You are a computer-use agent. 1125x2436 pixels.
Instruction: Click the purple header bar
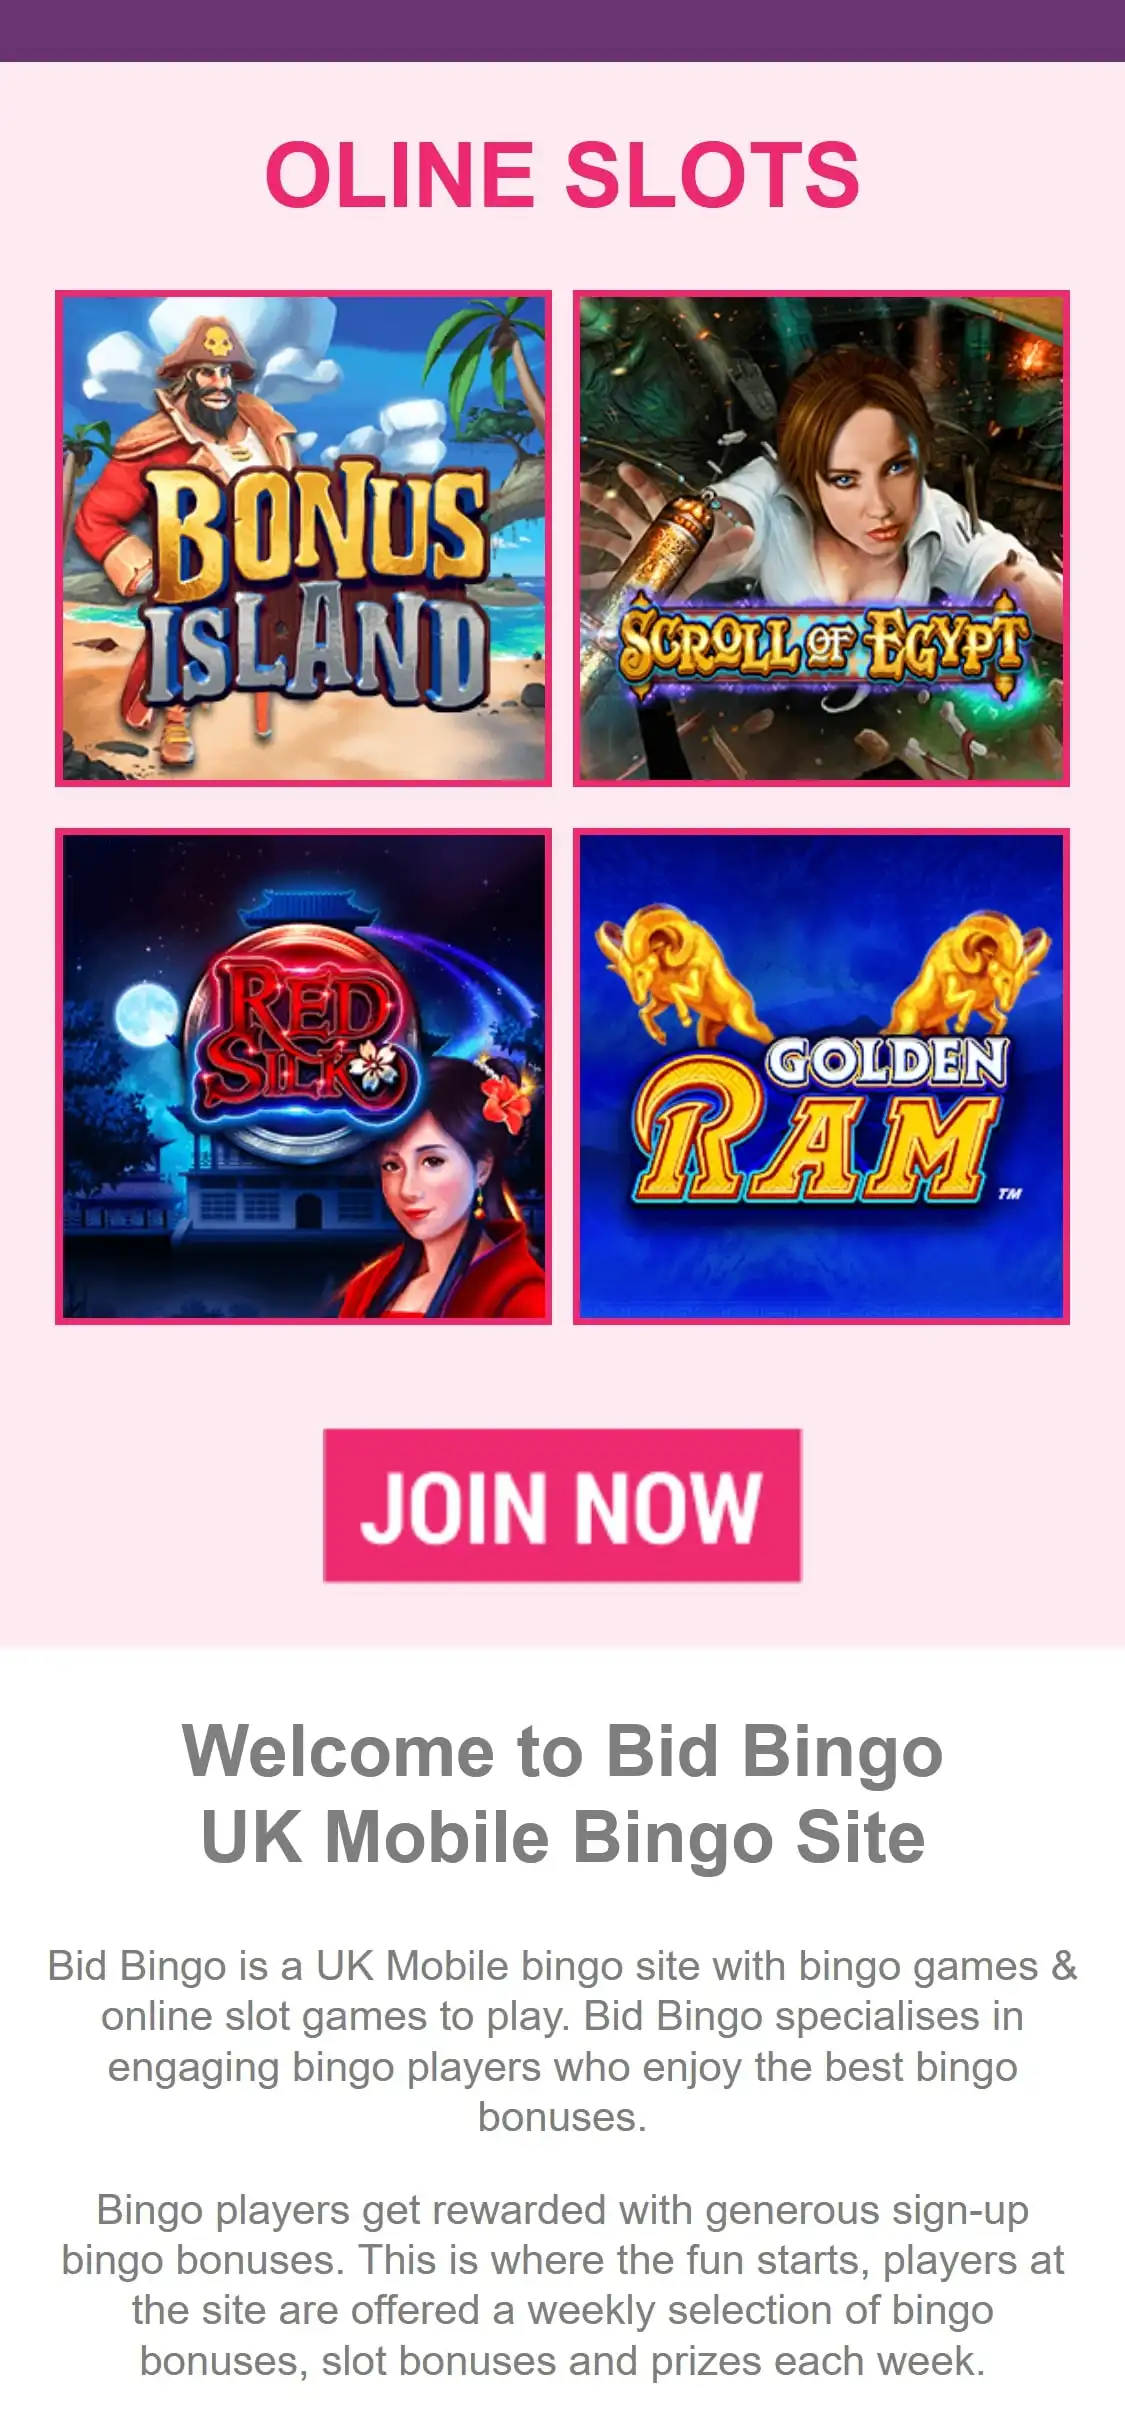(562, 30)
